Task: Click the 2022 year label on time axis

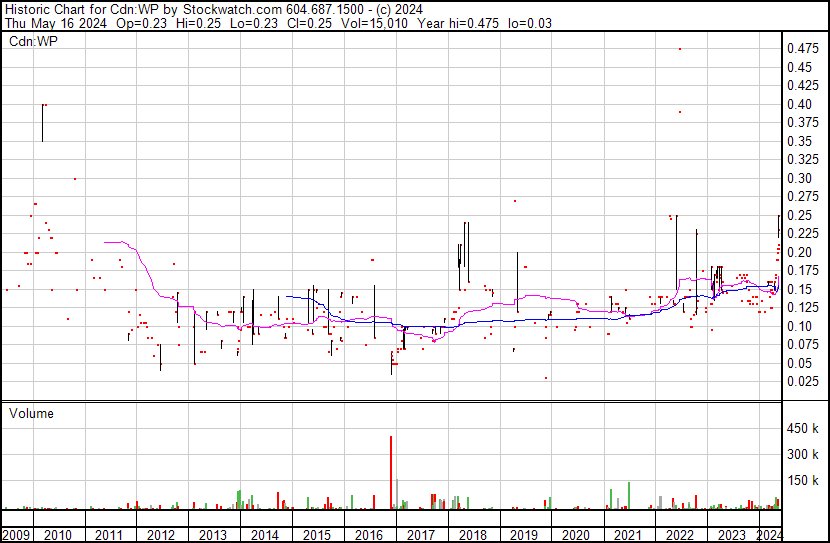Action: (680, 535)
